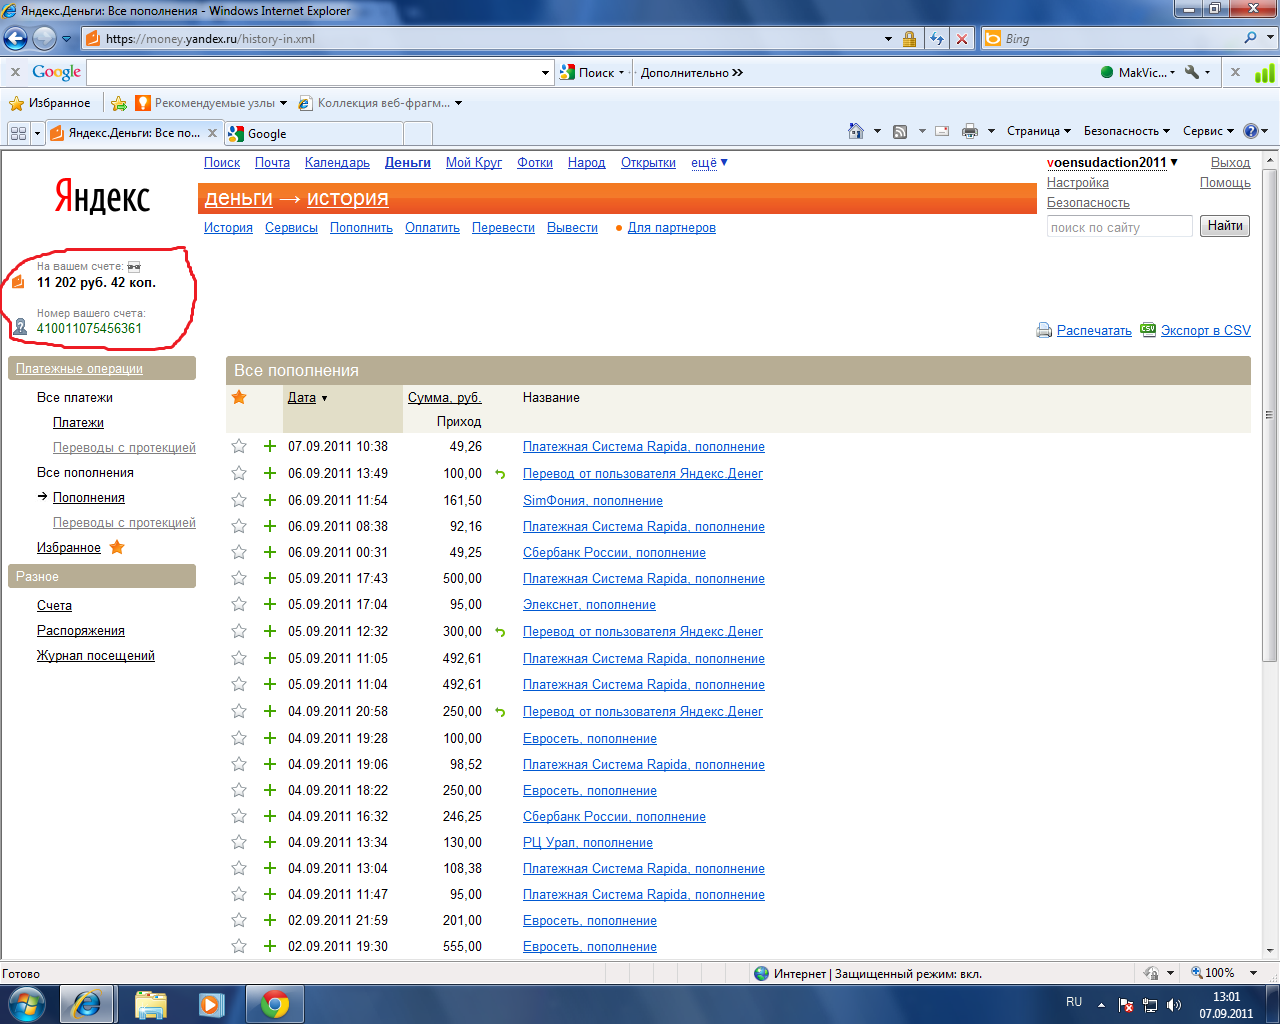
Task: Mark 05.09.2011 17:43 transaction as favorite
Action: pyautogui.click(x=238, y=578)
